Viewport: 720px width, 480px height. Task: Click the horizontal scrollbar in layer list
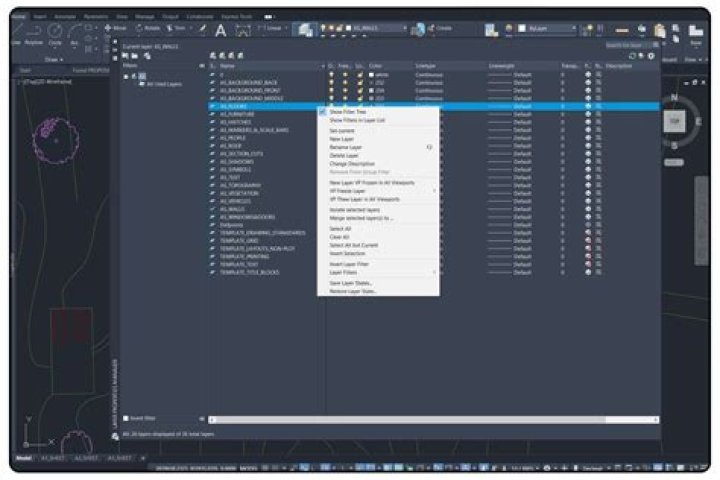point(420,418)
